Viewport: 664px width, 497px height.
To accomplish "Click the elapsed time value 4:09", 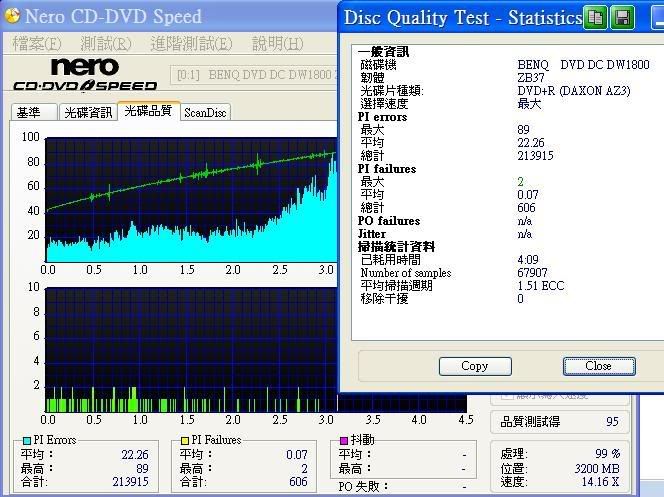I will 528,260.
